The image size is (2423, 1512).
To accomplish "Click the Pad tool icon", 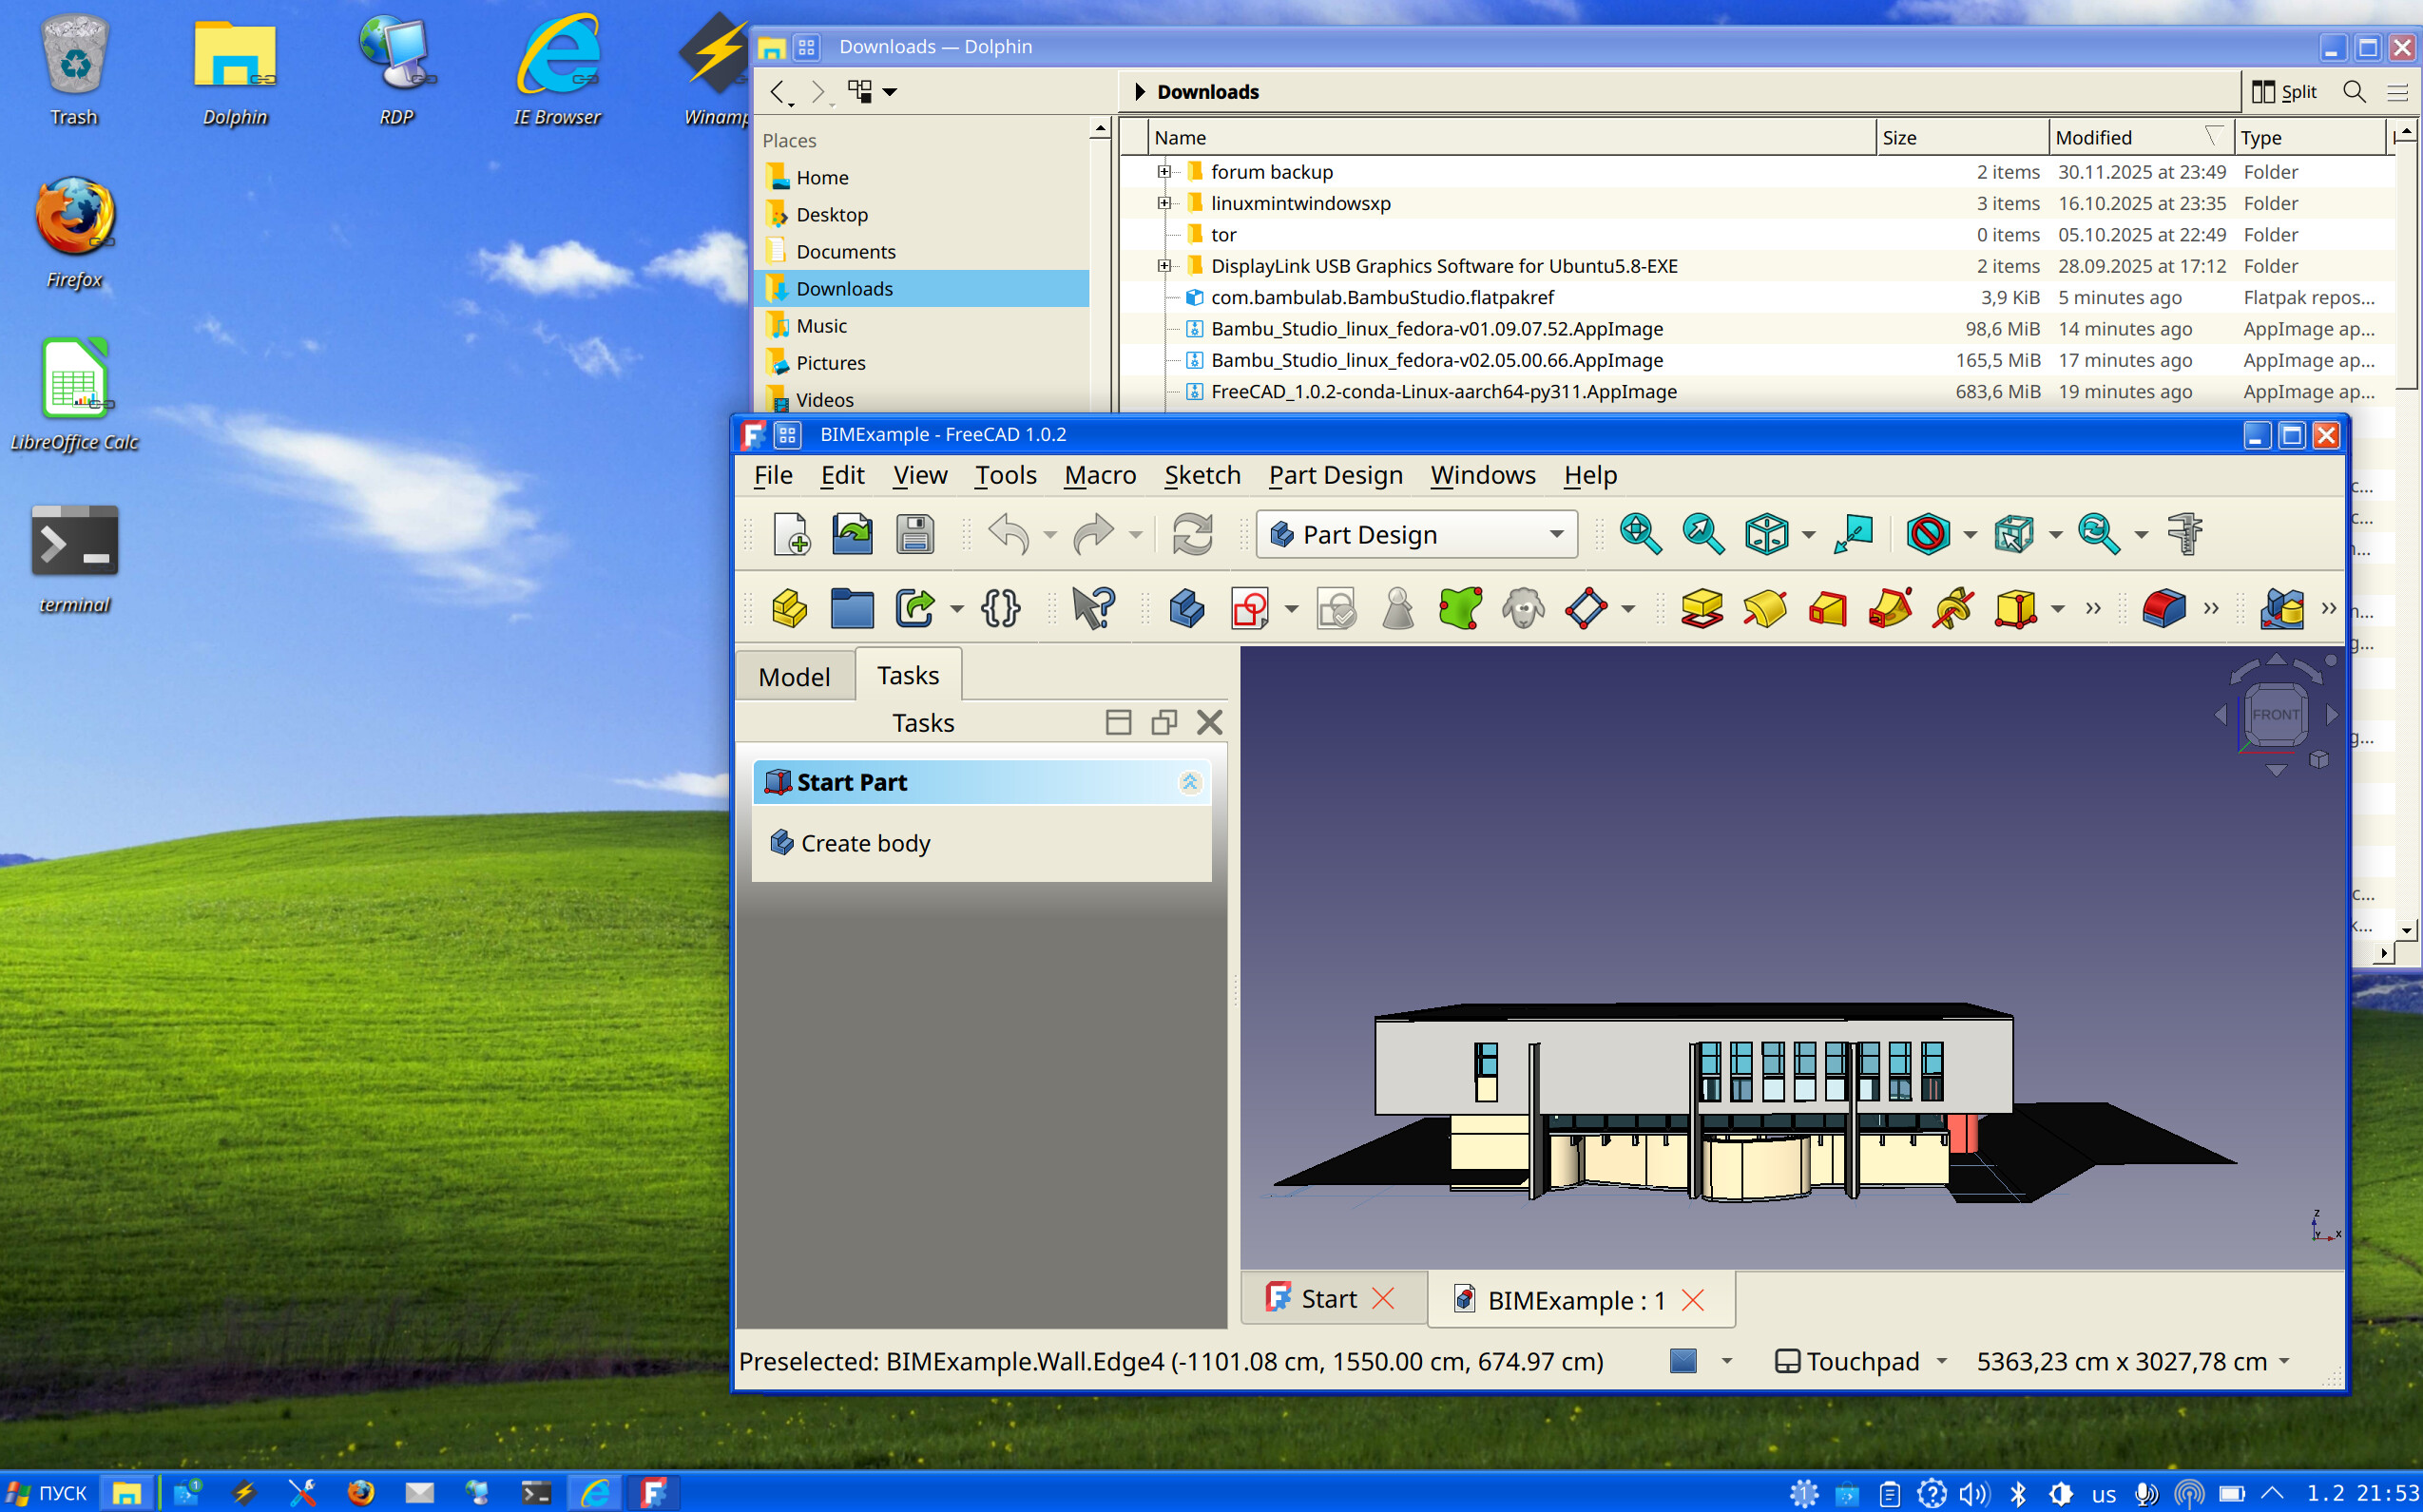I will tap(1702, 608).
